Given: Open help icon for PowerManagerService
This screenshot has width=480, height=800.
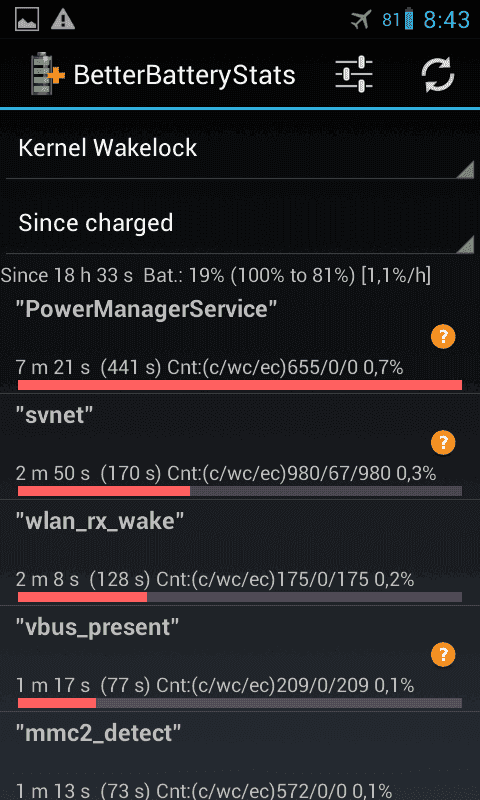Looking at the screenshot, I should (443, 337).
